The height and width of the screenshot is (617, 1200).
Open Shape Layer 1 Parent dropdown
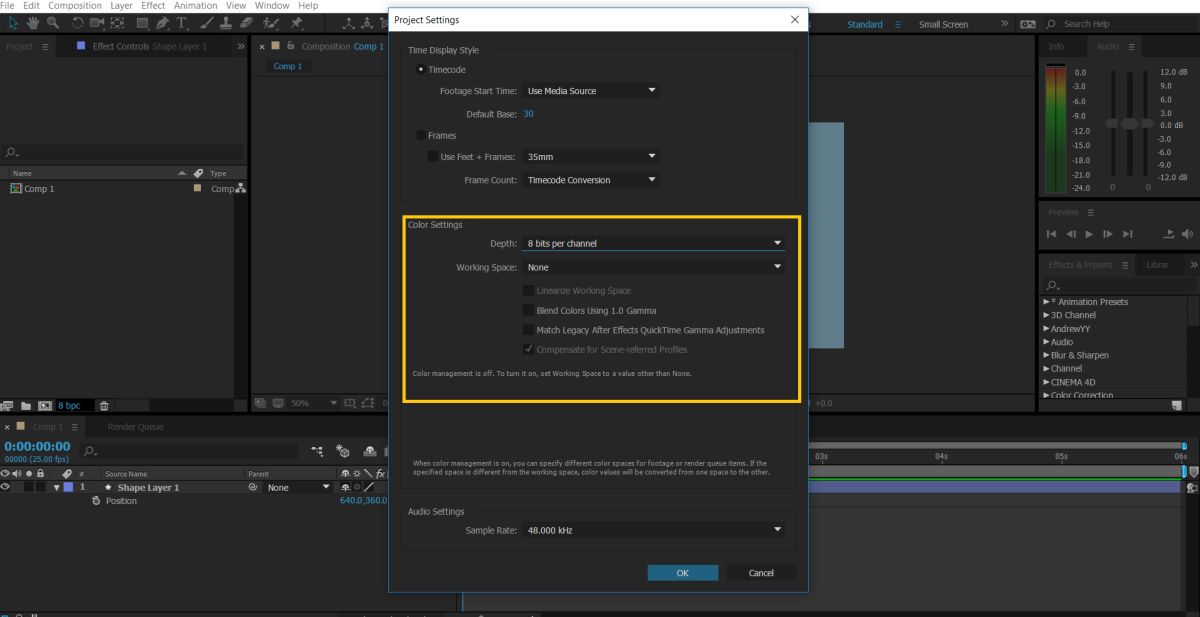coord(297,487)
